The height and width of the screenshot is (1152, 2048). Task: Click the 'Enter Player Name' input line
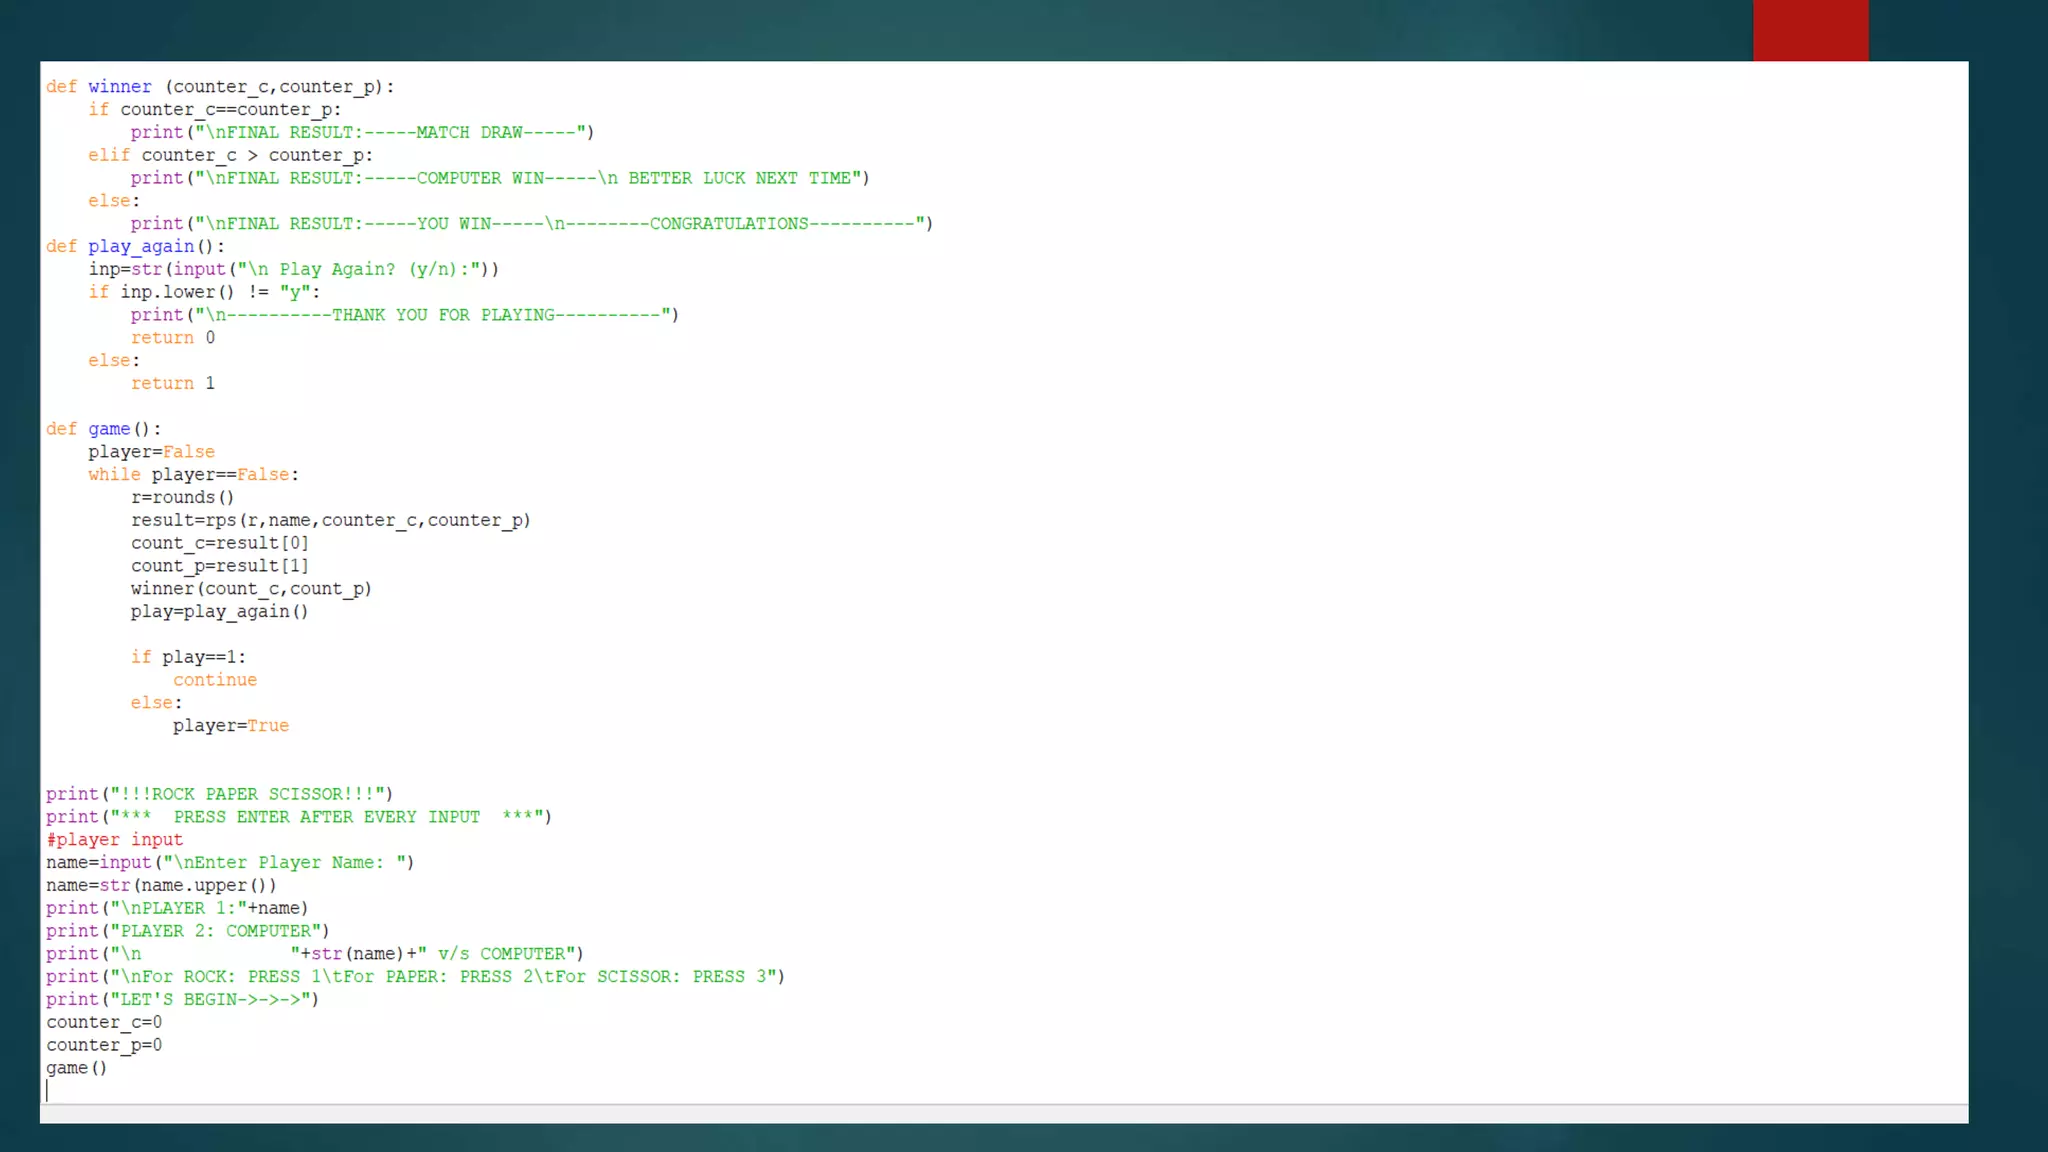[229, 862]
